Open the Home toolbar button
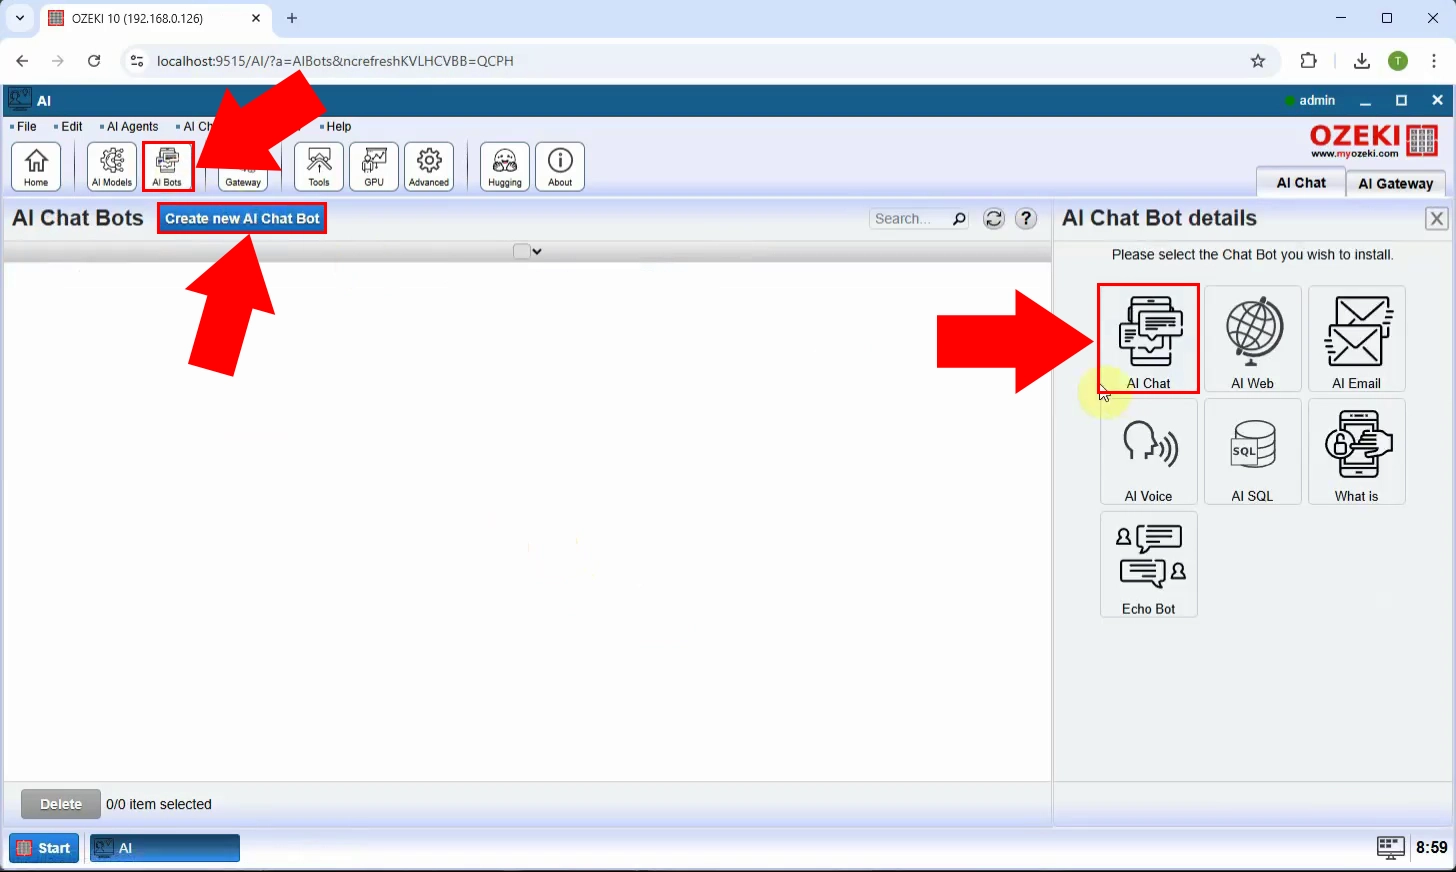This screenshot has height=872, width=1456. click(x=36, y=166)
